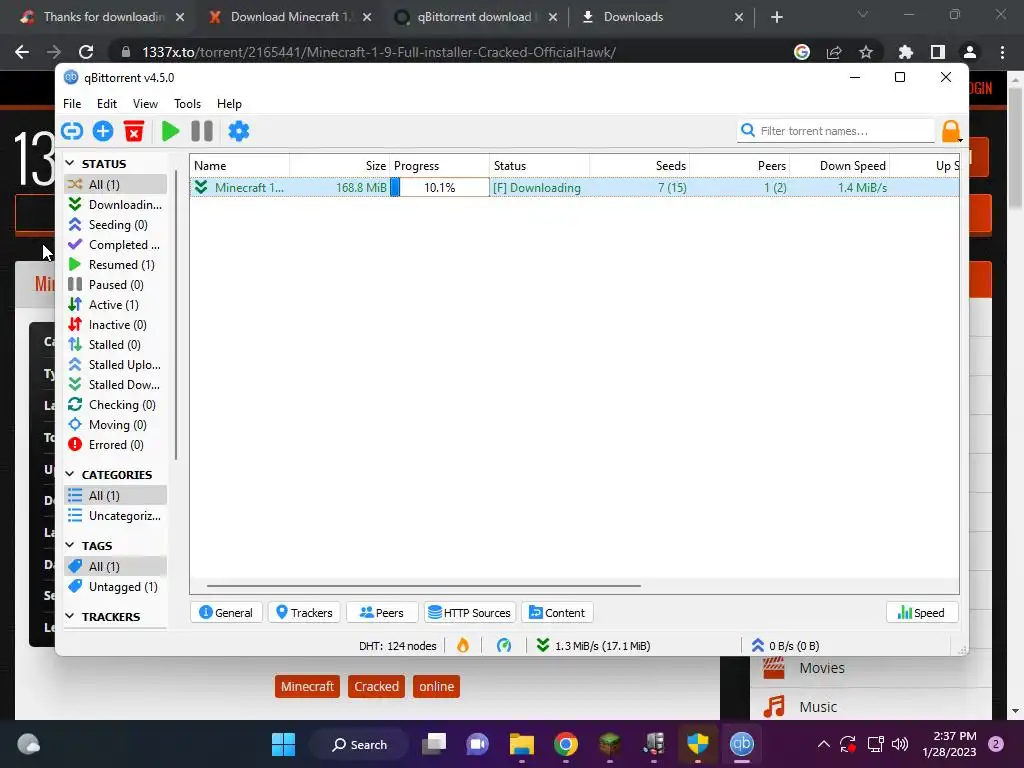
Task: Select the Inactive (0) filter
Action: click(x=116, y=325)
